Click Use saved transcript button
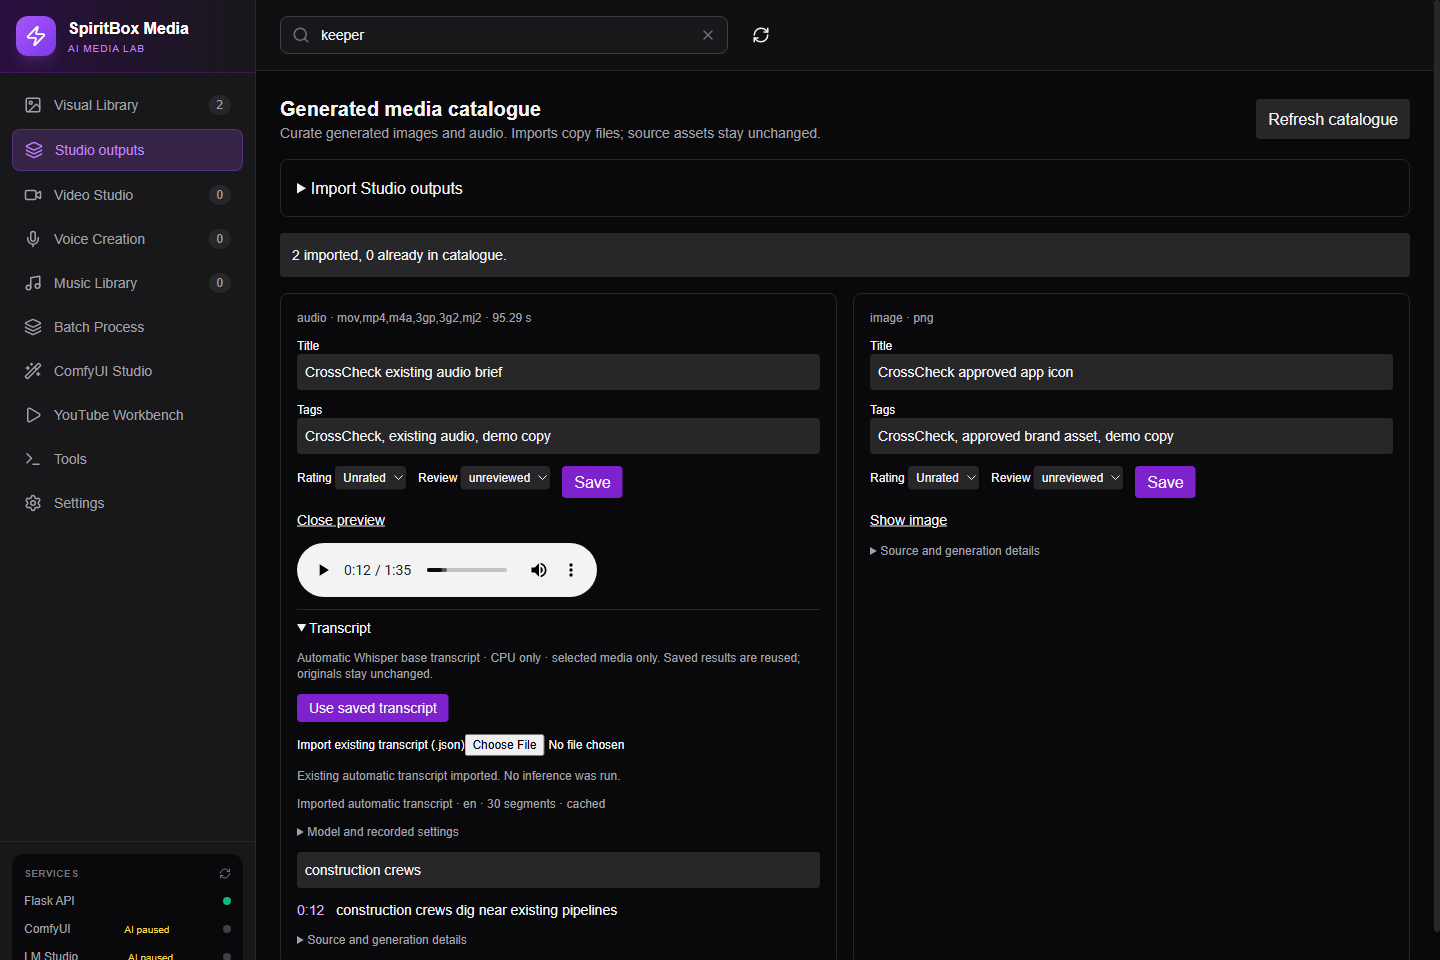Screen dimensions: 1440x960 [x=373, y=708]
